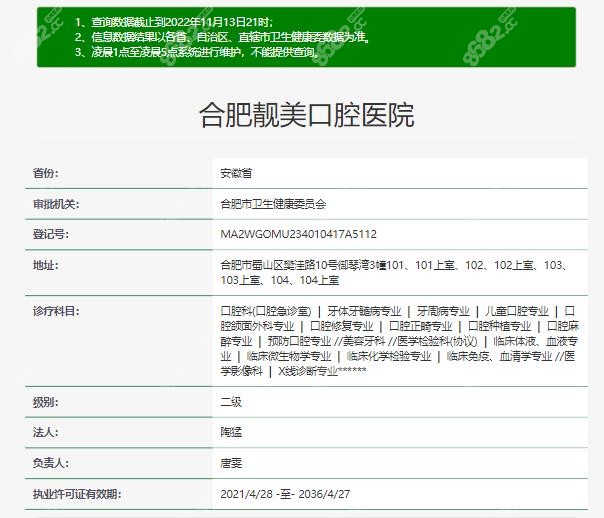
Task: Click the 法人 label
Action: (x=45, y=432)
